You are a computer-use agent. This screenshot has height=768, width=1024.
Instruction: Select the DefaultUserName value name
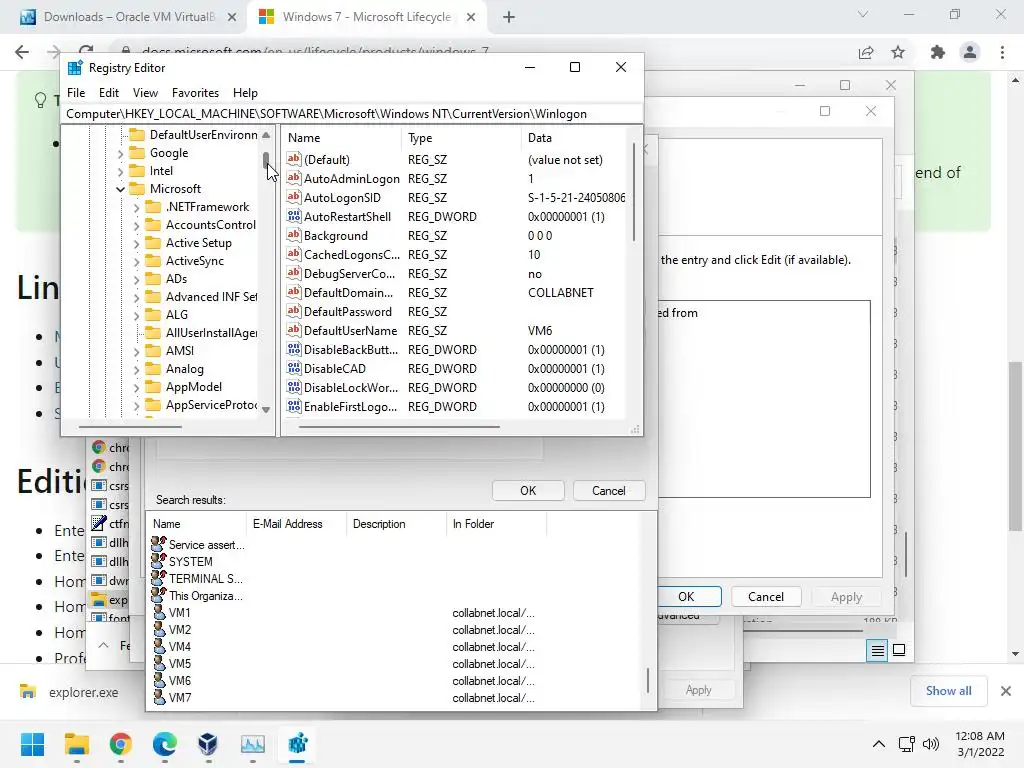point(350,331)
